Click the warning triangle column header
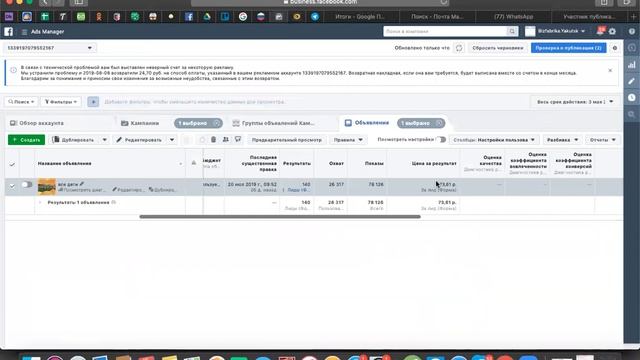Screen dimensions: 640x360 (194, 163)
